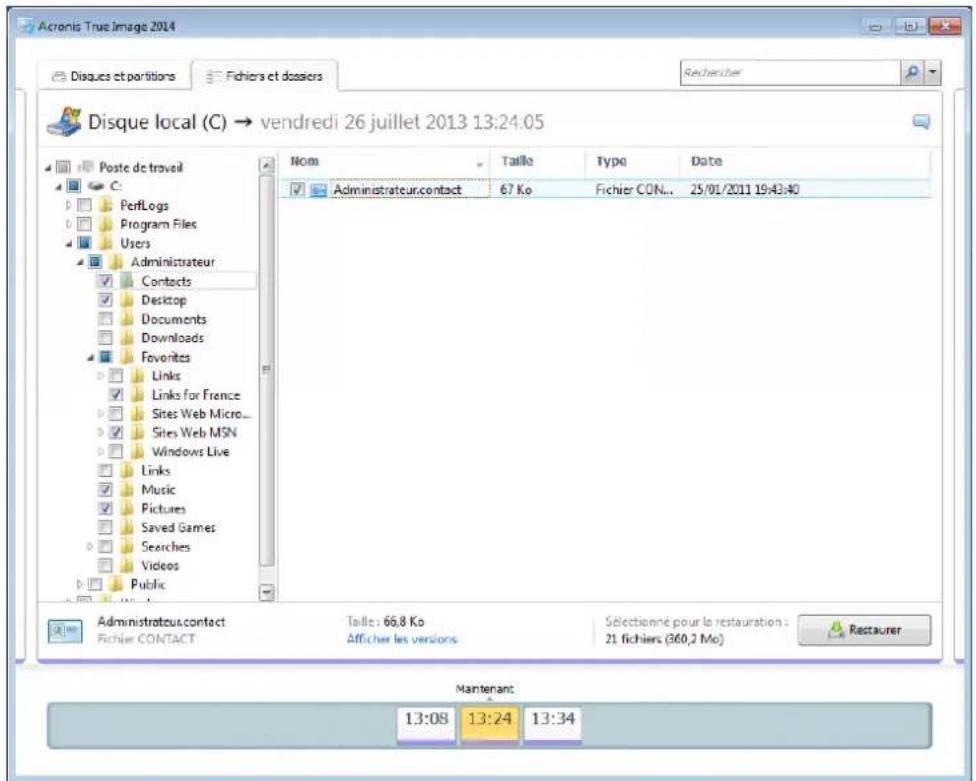Collapse the Favorites folder

tap(90, 358)
